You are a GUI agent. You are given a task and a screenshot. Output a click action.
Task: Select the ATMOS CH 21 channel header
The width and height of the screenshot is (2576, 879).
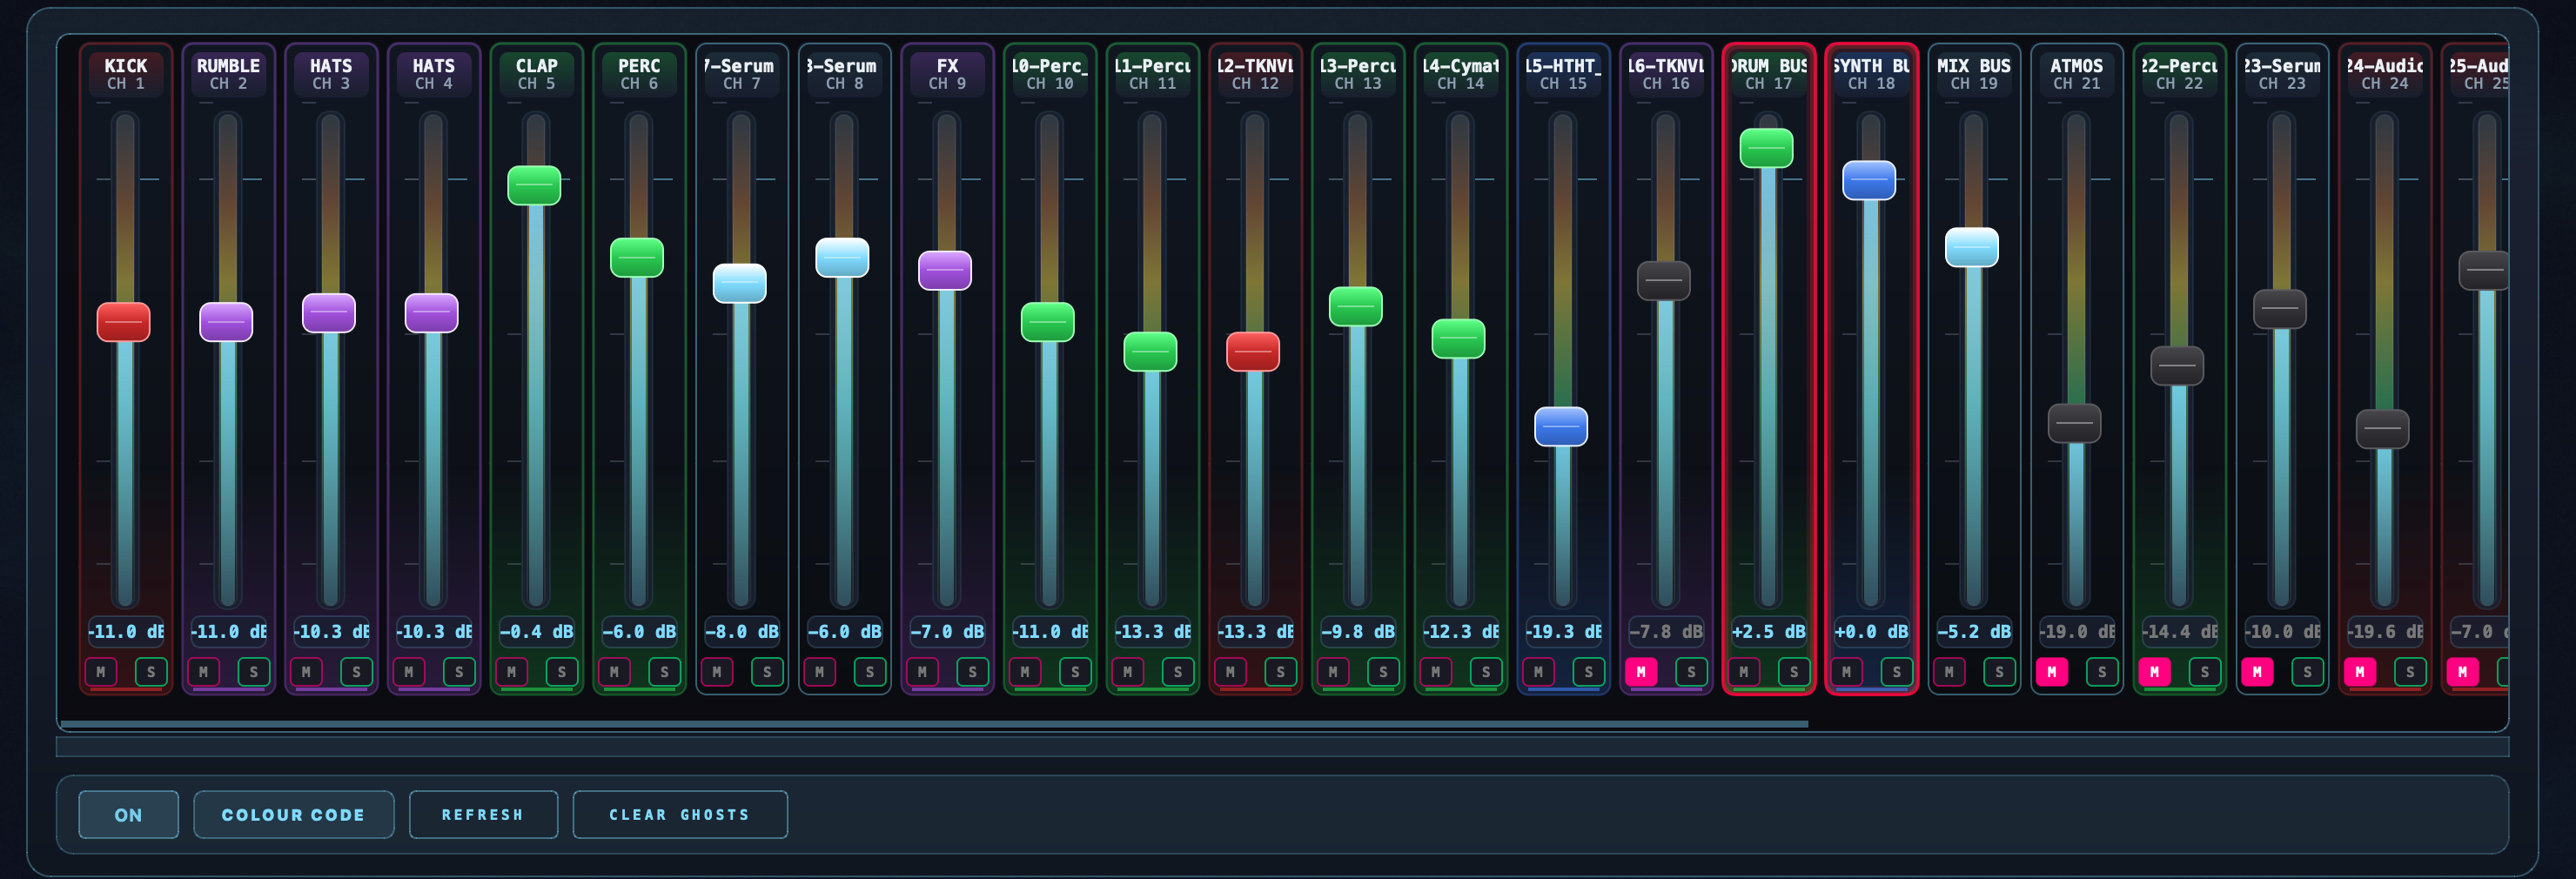[2077, 74]
